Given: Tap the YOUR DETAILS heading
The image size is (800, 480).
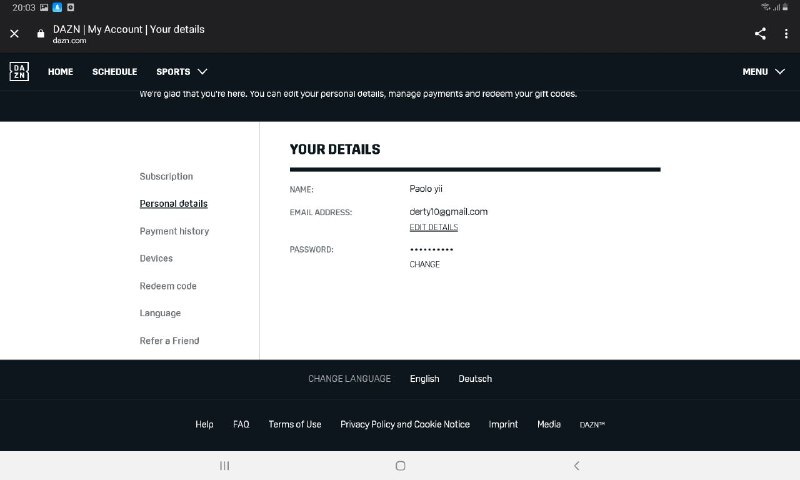Looking at the screenshot, I should pos(335,149).
